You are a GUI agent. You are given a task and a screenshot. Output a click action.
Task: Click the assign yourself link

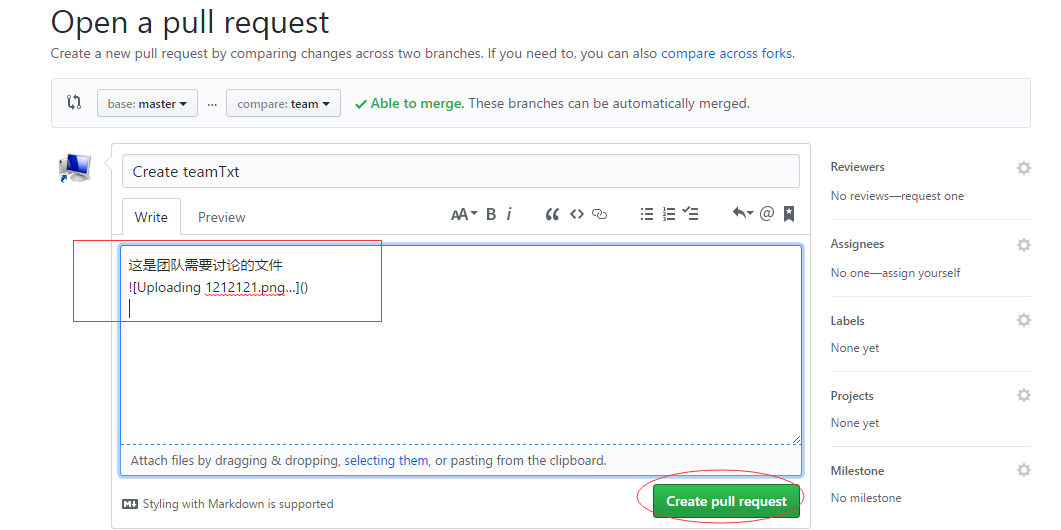pos(922,273)
